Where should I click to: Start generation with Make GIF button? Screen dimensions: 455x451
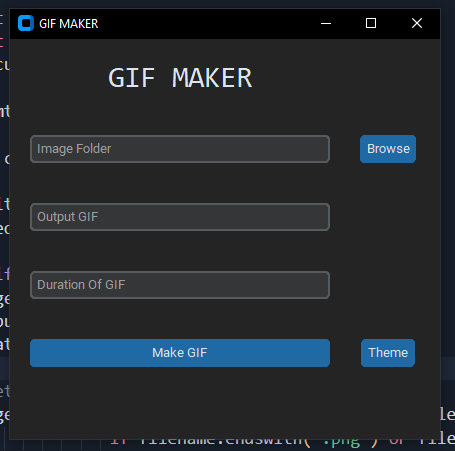(x=180, y=353)
